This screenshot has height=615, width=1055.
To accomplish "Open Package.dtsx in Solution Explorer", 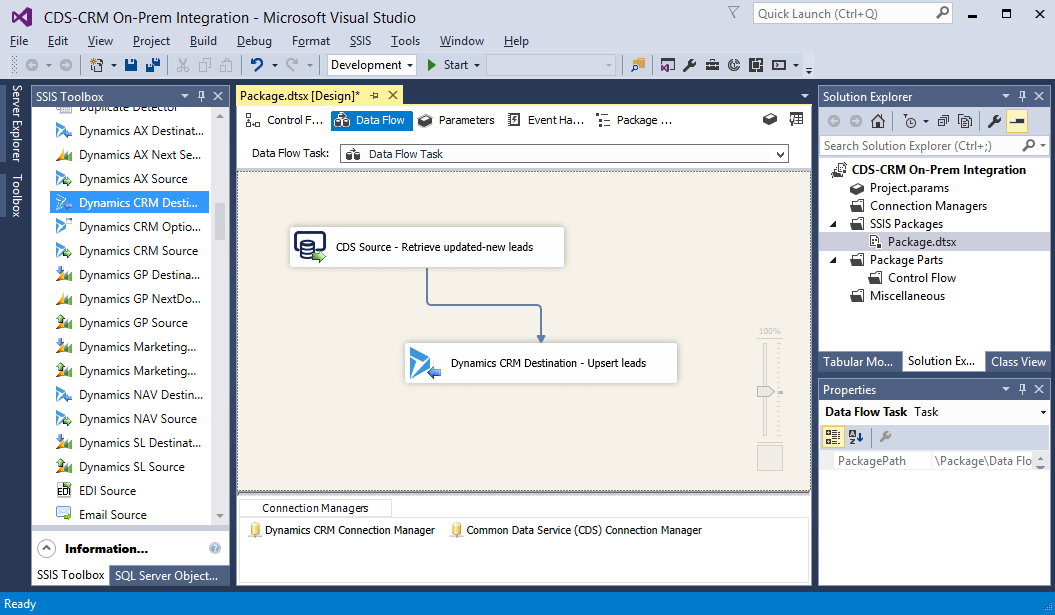I will [x=921, y=242].
